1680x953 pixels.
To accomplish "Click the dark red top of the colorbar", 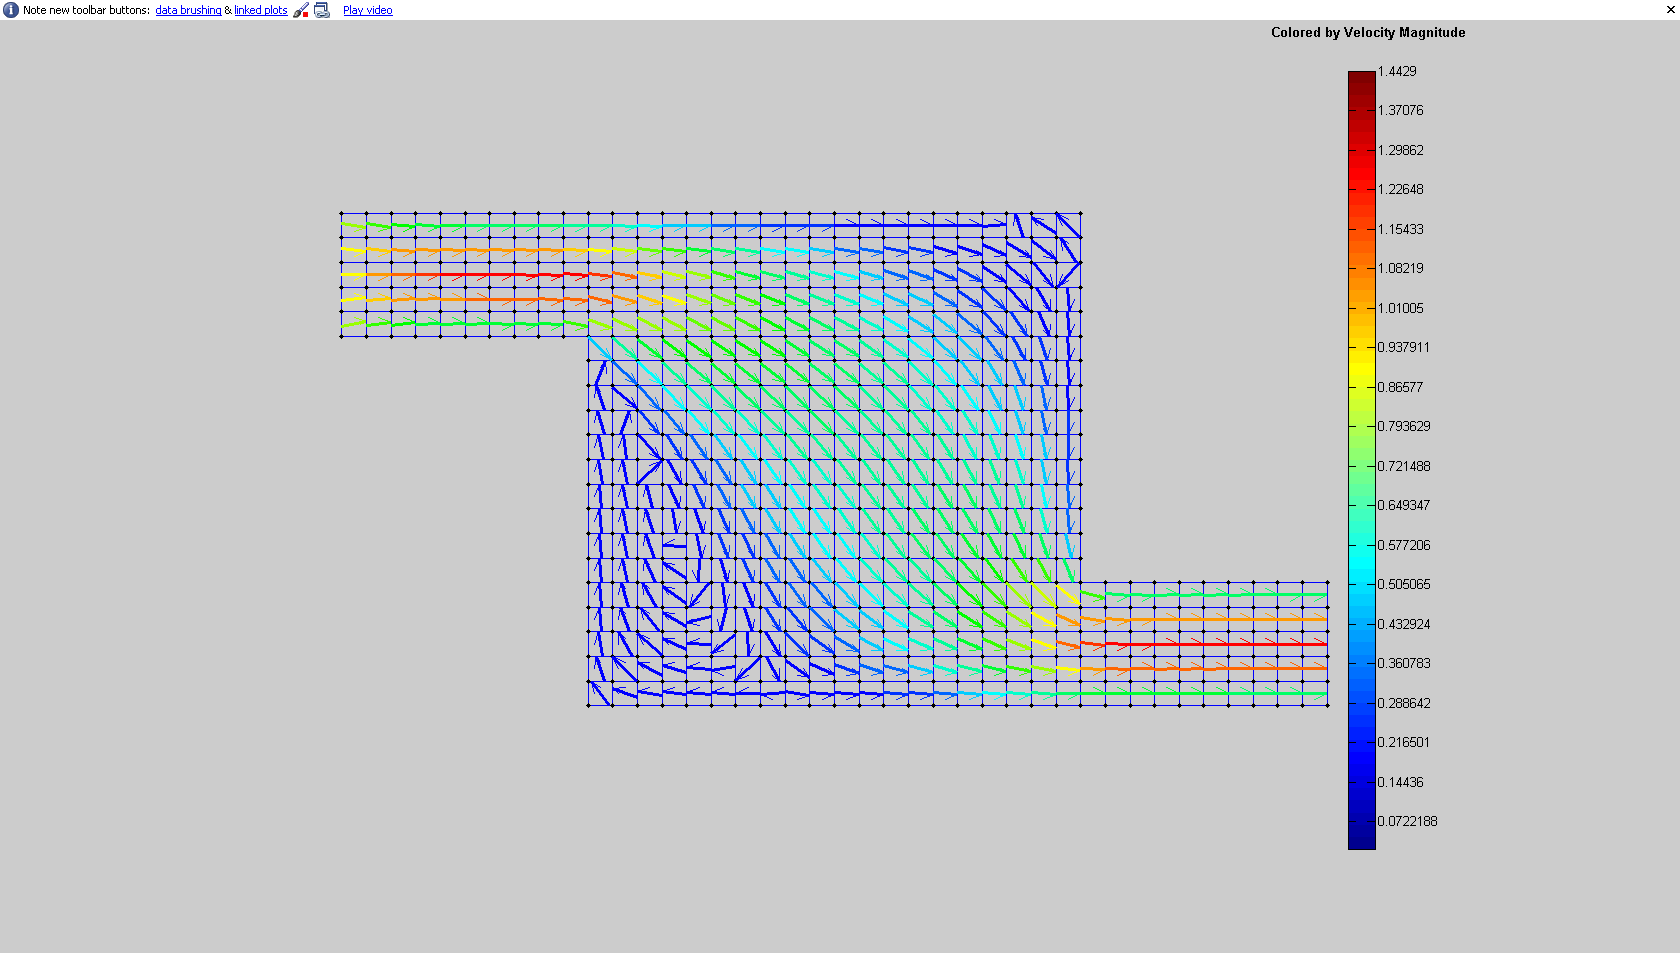I will (1360, 80).
